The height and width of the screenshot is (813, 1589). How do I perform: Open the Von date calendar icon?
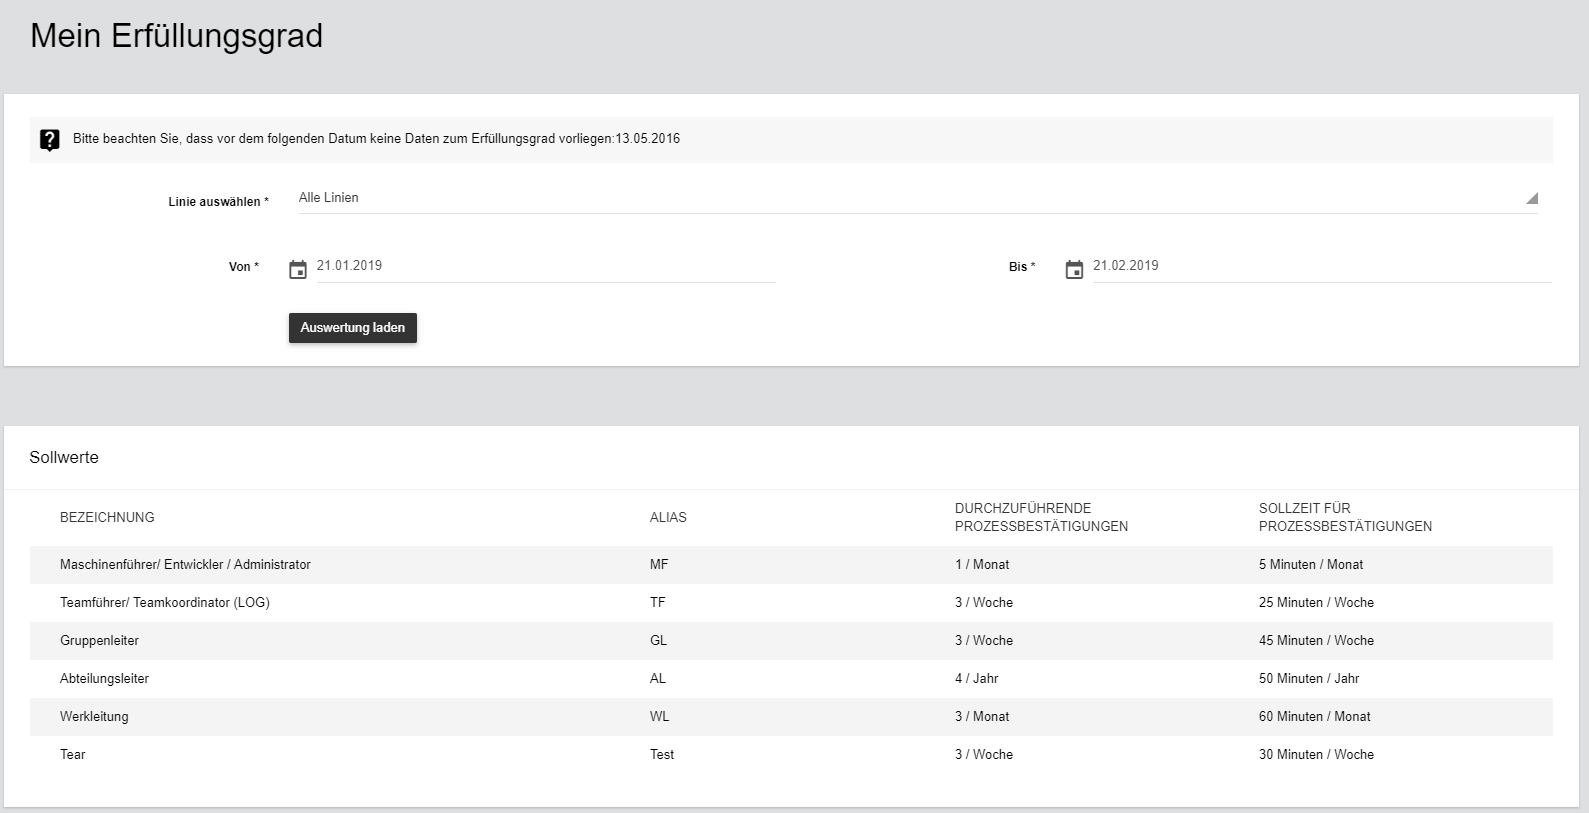[298, 269]
